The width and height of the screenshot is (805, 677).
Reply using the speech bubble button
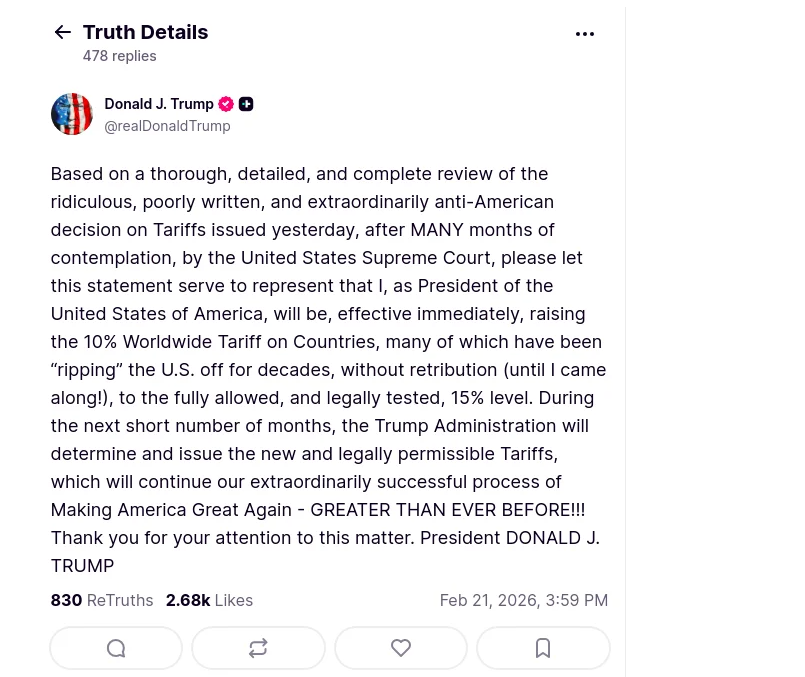116,648
